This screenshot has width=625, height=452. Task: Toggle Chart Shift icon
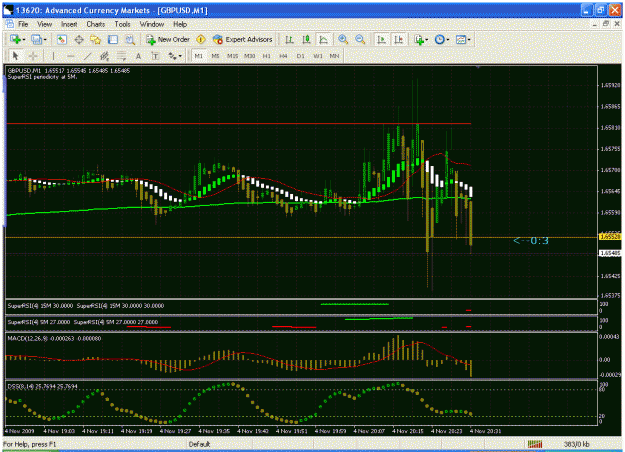click(399, 39)
